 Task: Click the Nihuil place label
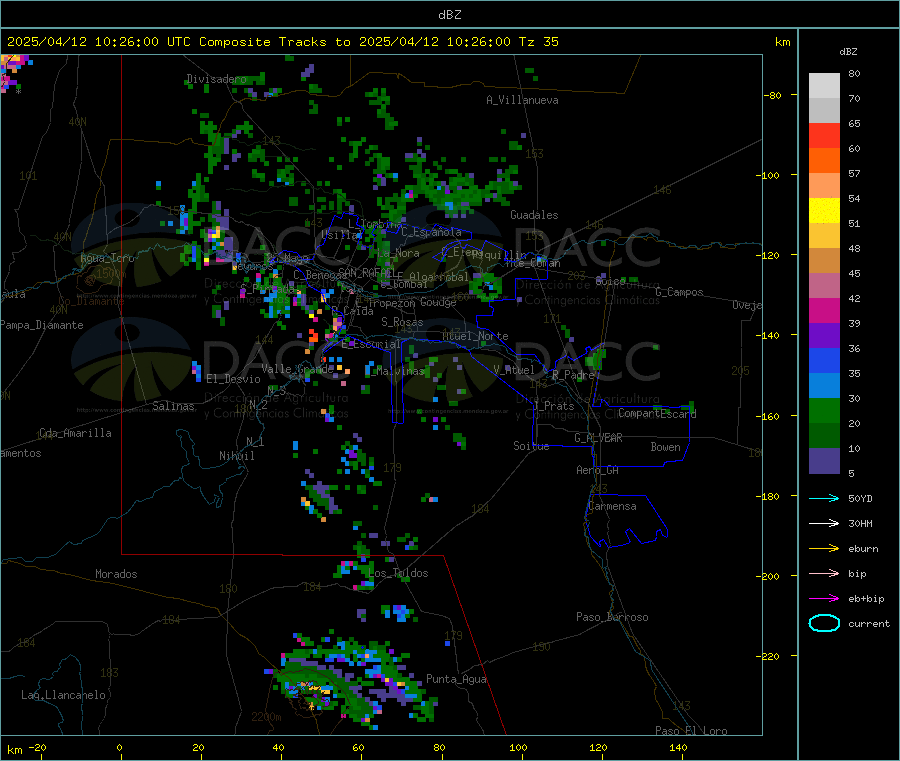[236, 456]
